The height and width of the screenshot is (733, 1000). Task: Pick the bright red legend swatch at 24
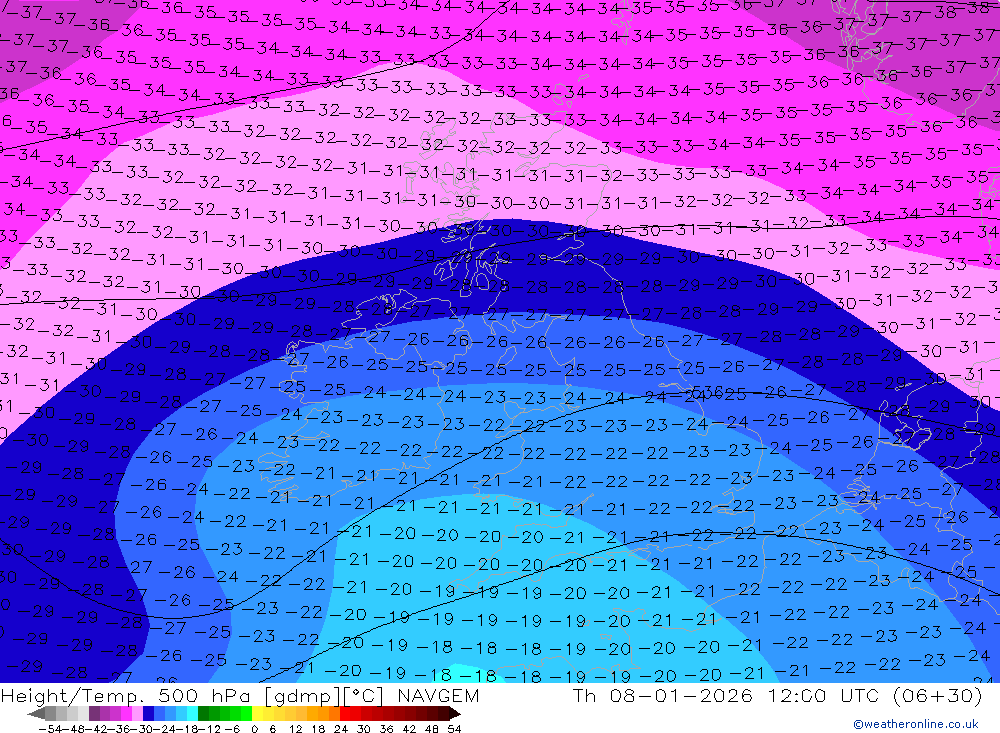pos(345,713)
